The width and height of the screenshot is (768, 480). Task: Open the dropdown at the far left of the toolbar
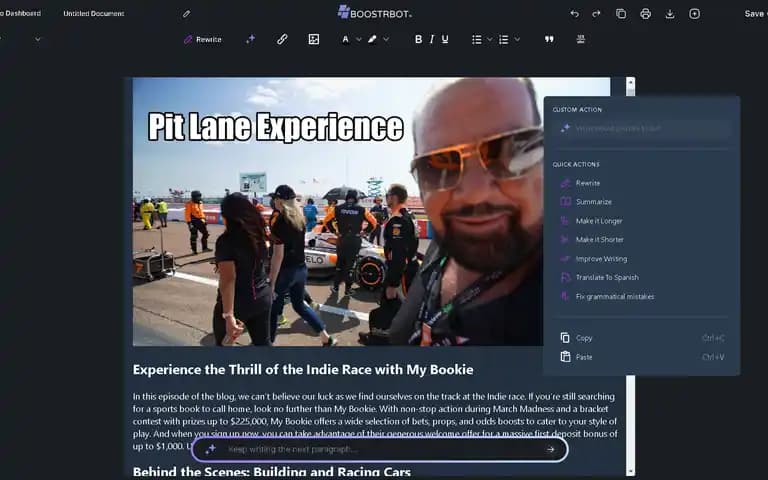[38, 39]
